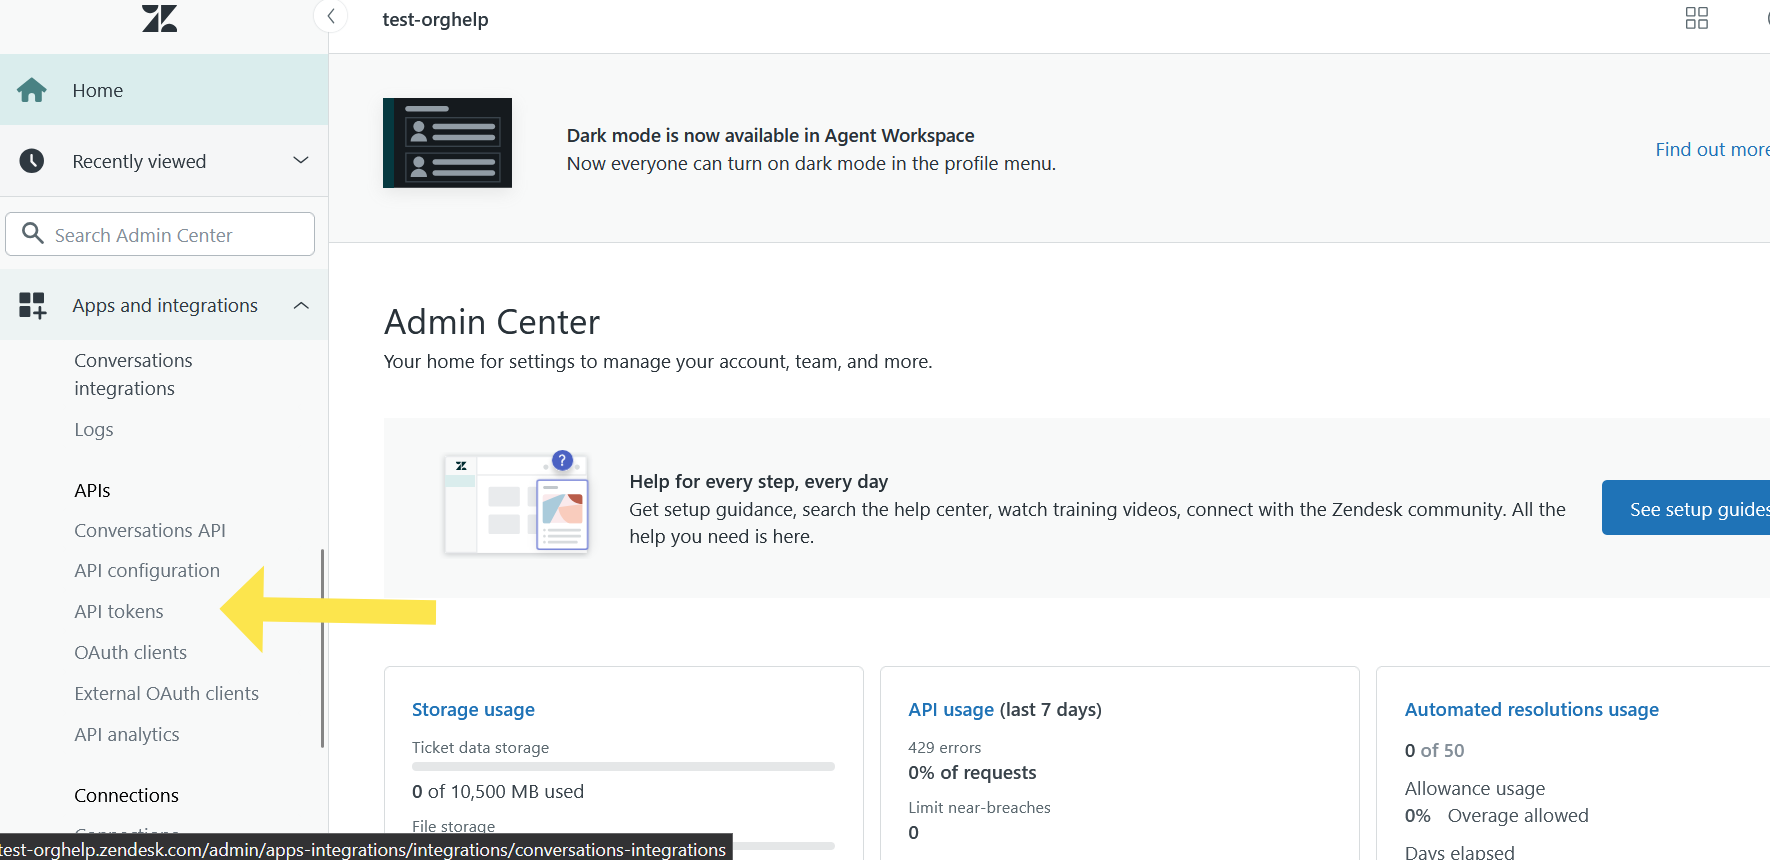The image size is (1770, 860).
Task: Open the Zendesk products grid icon
Action: click(1696, 18)
